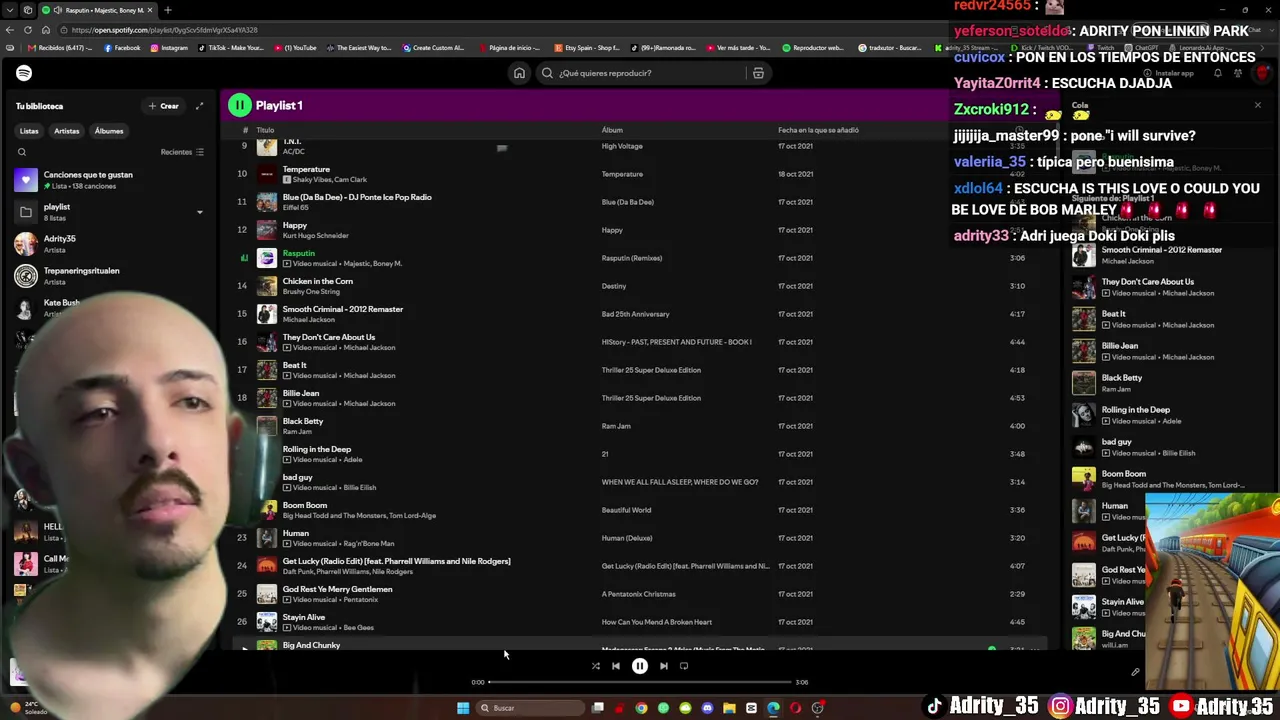Open the playlist folder icon

(x=26, y=212)
